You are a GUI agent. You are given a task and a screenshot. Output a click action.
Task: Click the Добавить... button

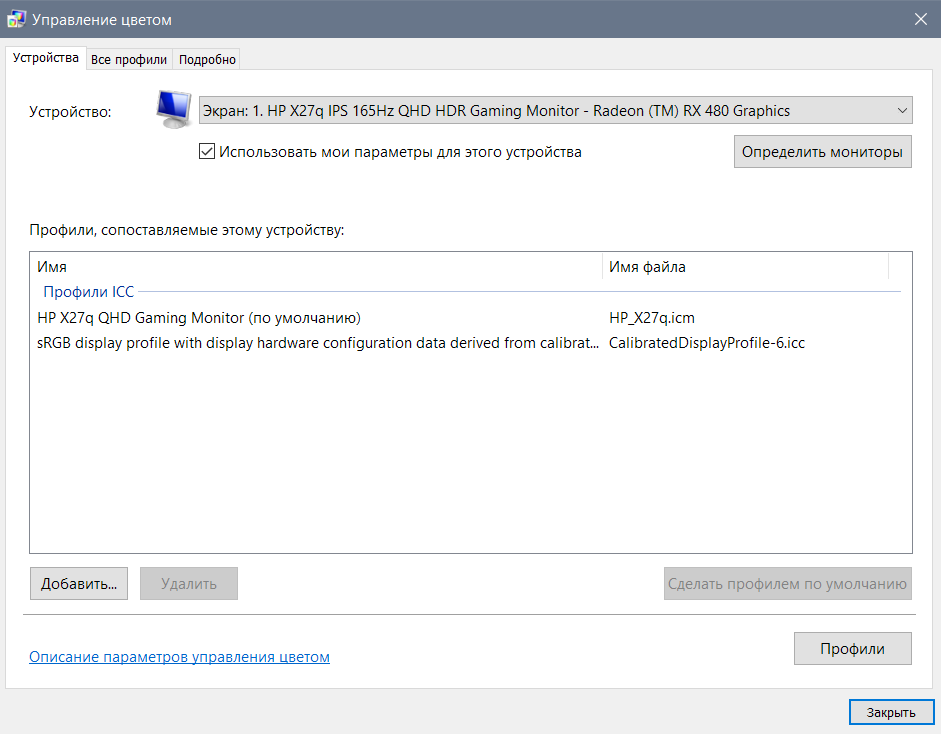click(x=79, y=583)
